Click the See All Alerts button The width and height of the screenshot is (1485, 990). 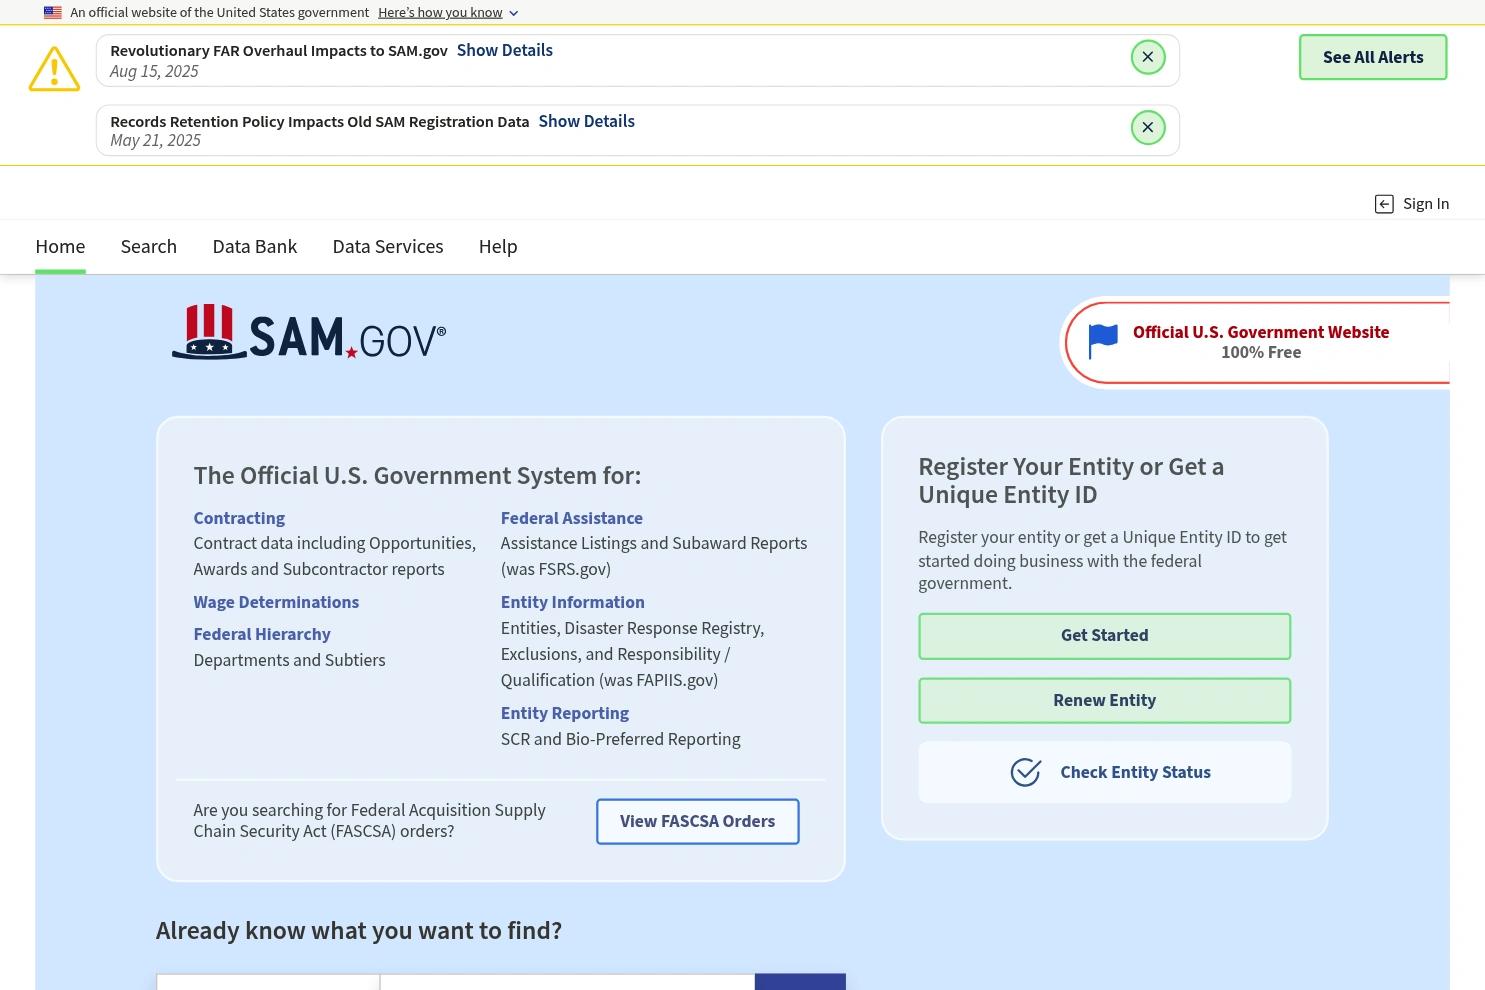1372,57
